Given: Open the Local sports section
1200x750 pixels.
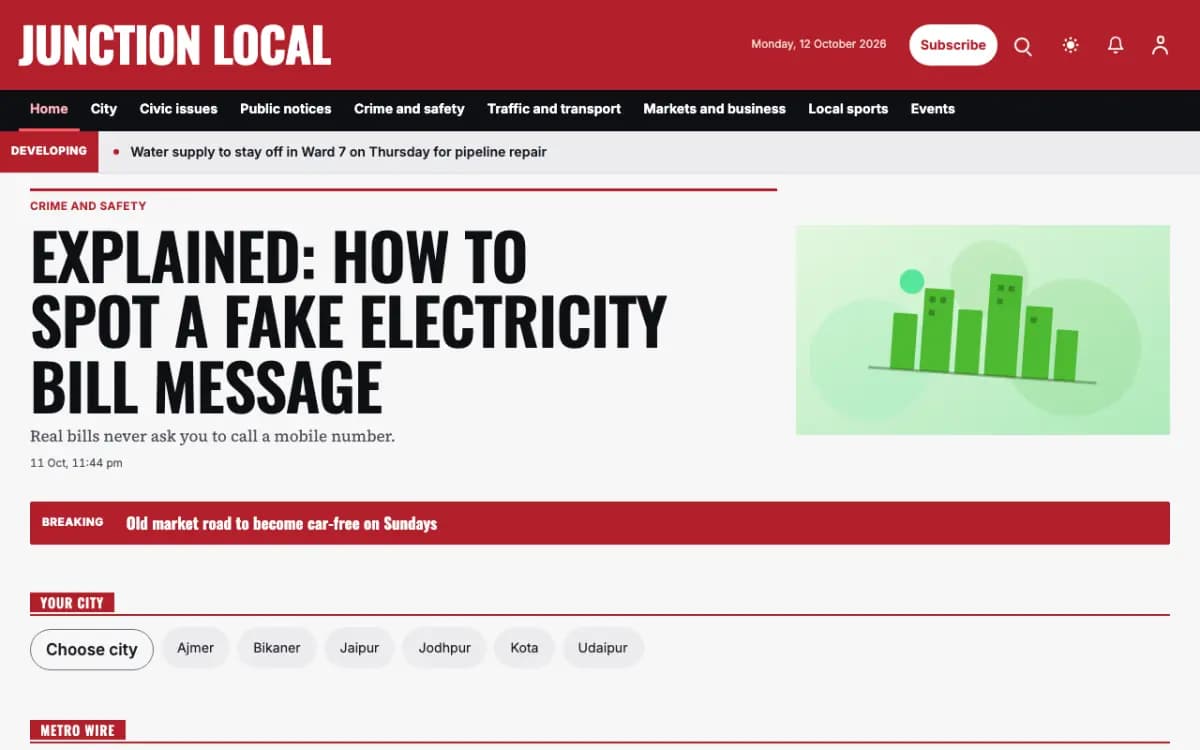Looking at the screenshot, I should point(848,109).
